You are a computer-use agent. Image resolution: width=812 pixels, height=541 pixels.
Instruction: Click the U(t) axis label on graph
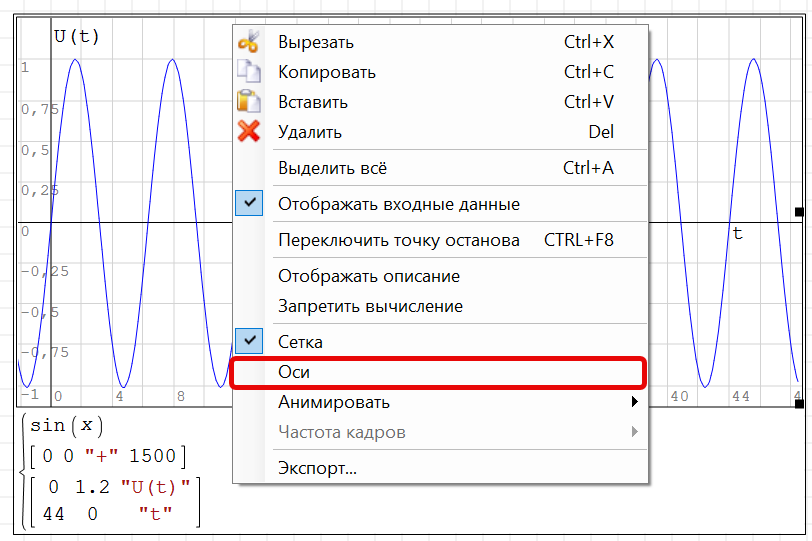76,36
